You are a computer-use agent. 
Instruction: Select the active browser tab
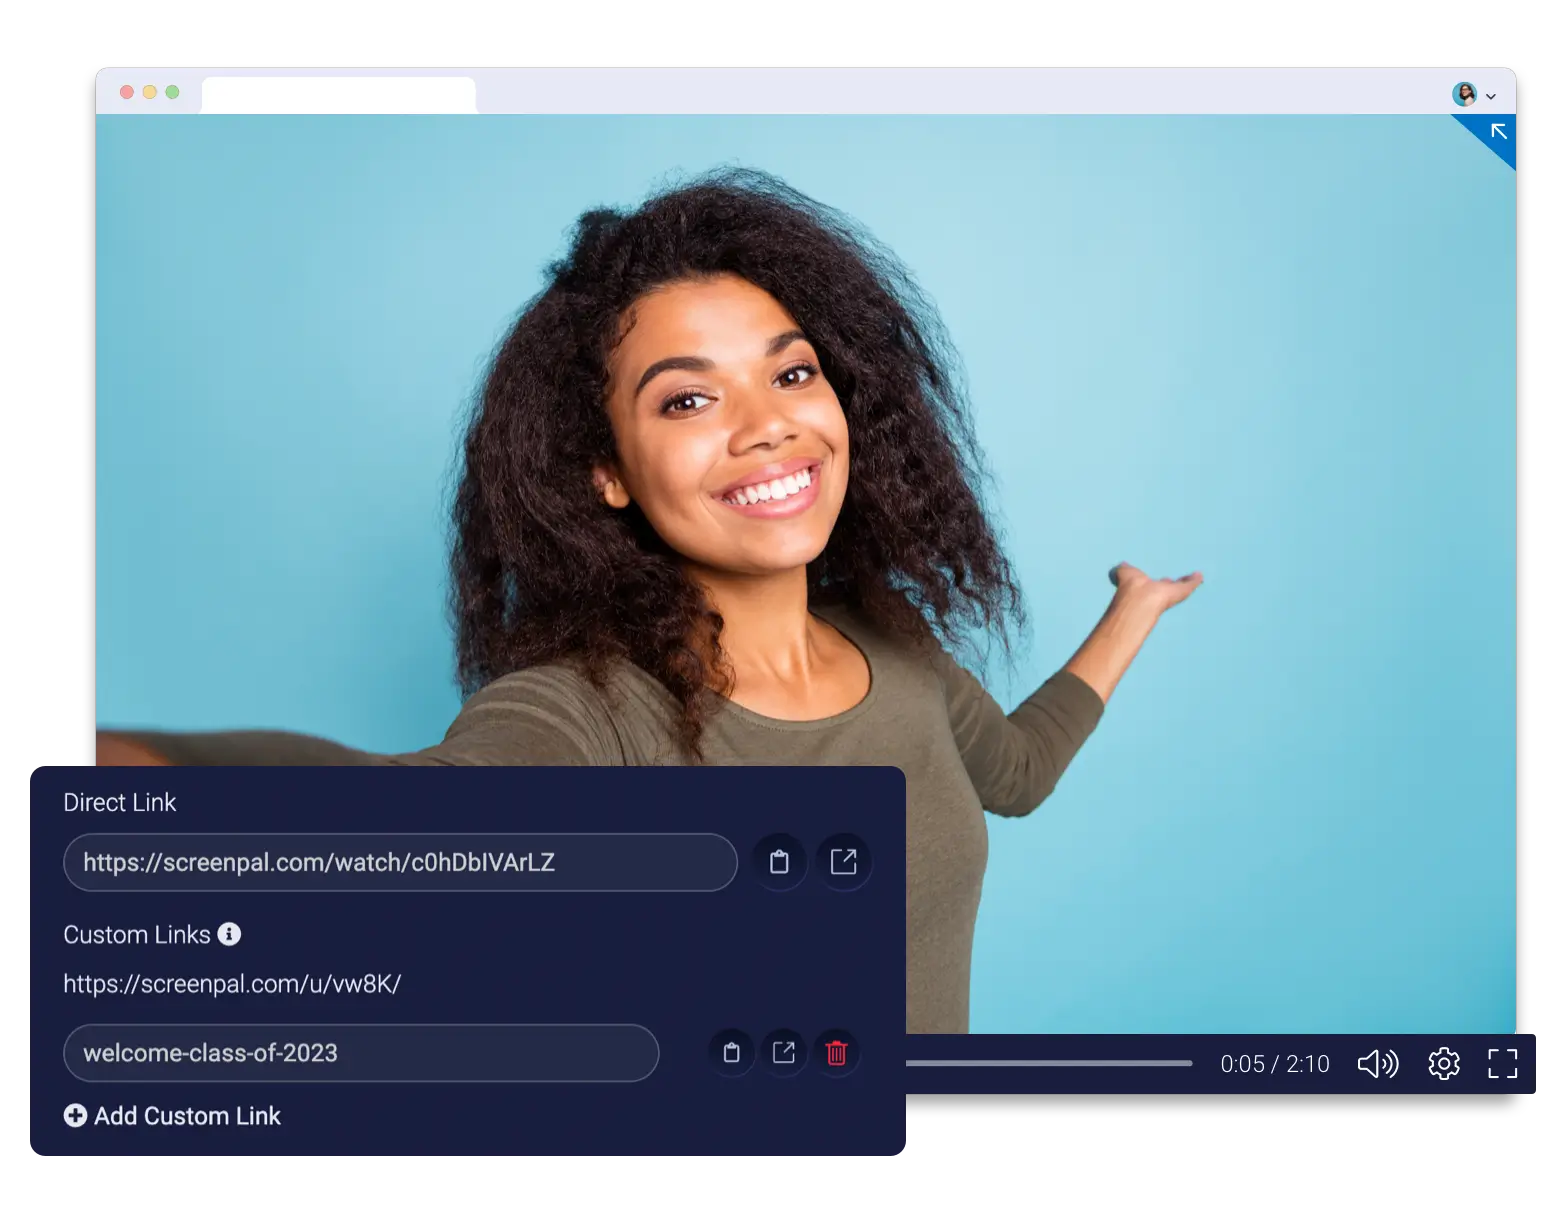click(338, 92)
